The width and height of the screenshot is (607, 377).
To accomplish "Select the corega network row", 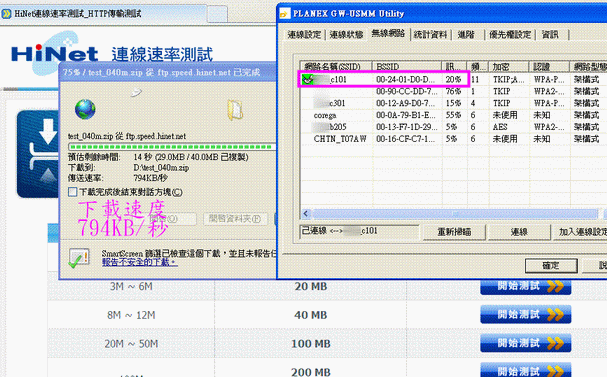I will tap(453, 115).
